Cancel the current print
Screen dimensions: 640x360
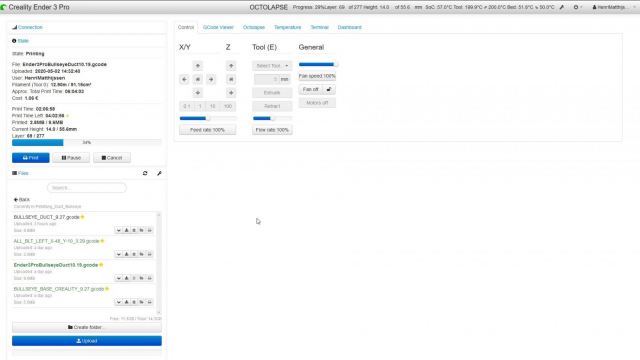pos(112,158)
